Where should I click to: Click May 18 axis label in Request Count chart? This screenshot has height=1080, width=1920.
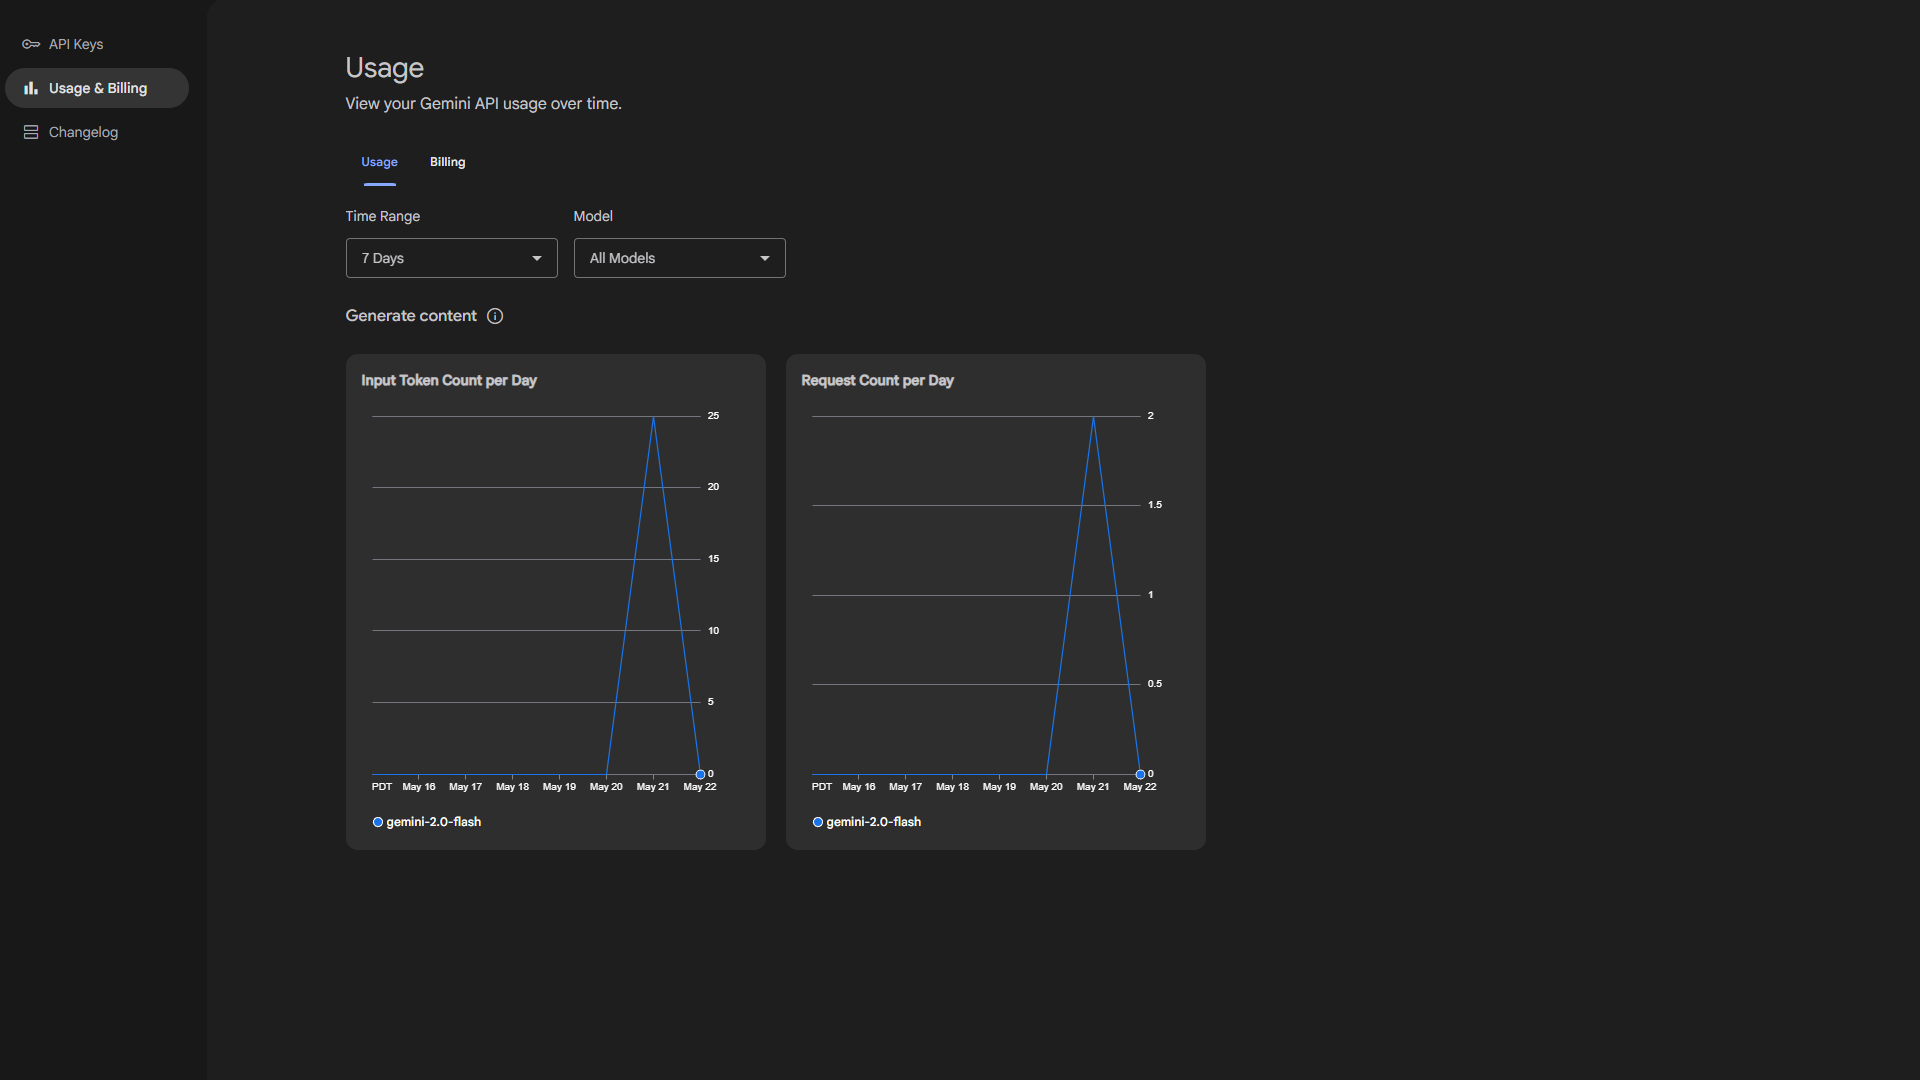(x=952, y=787)
